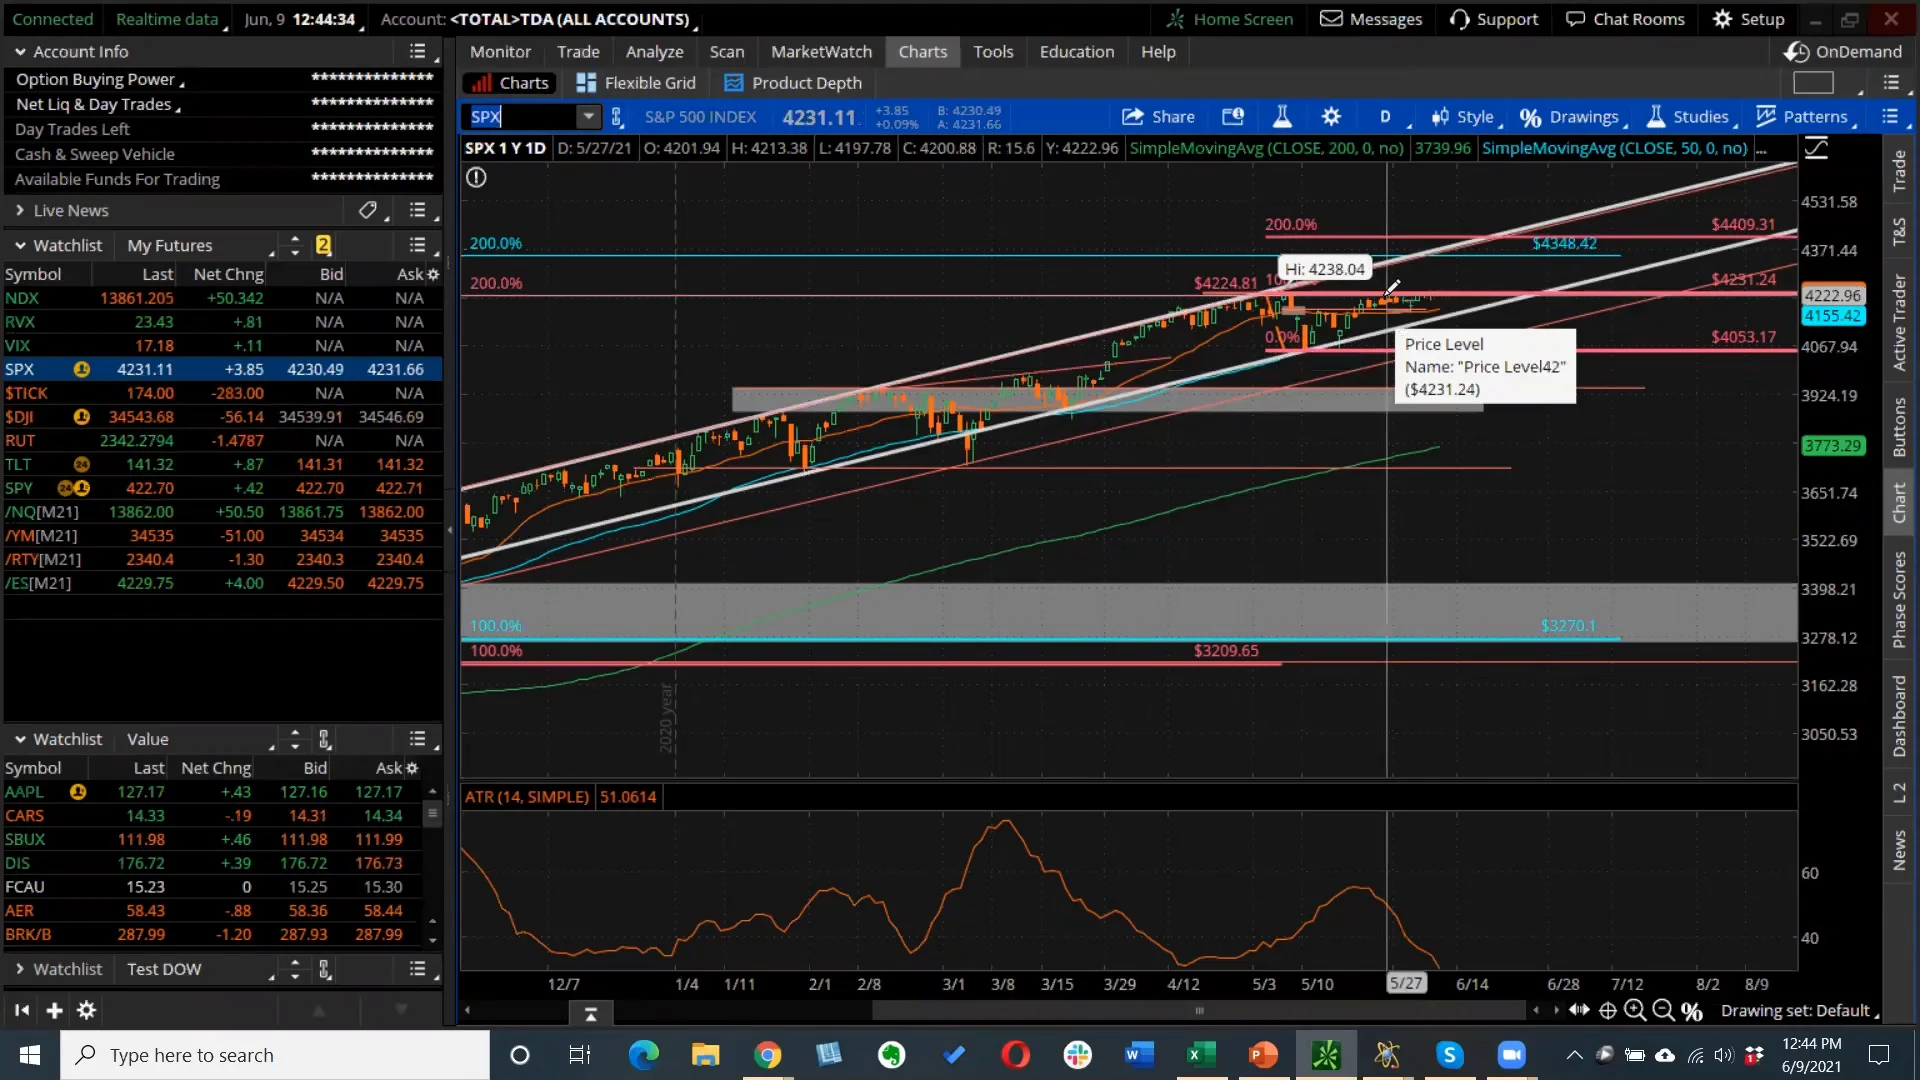Screen dimensions: 1920x1080
Task: Click the SPX symbol input field
Action: click(522, 117)
